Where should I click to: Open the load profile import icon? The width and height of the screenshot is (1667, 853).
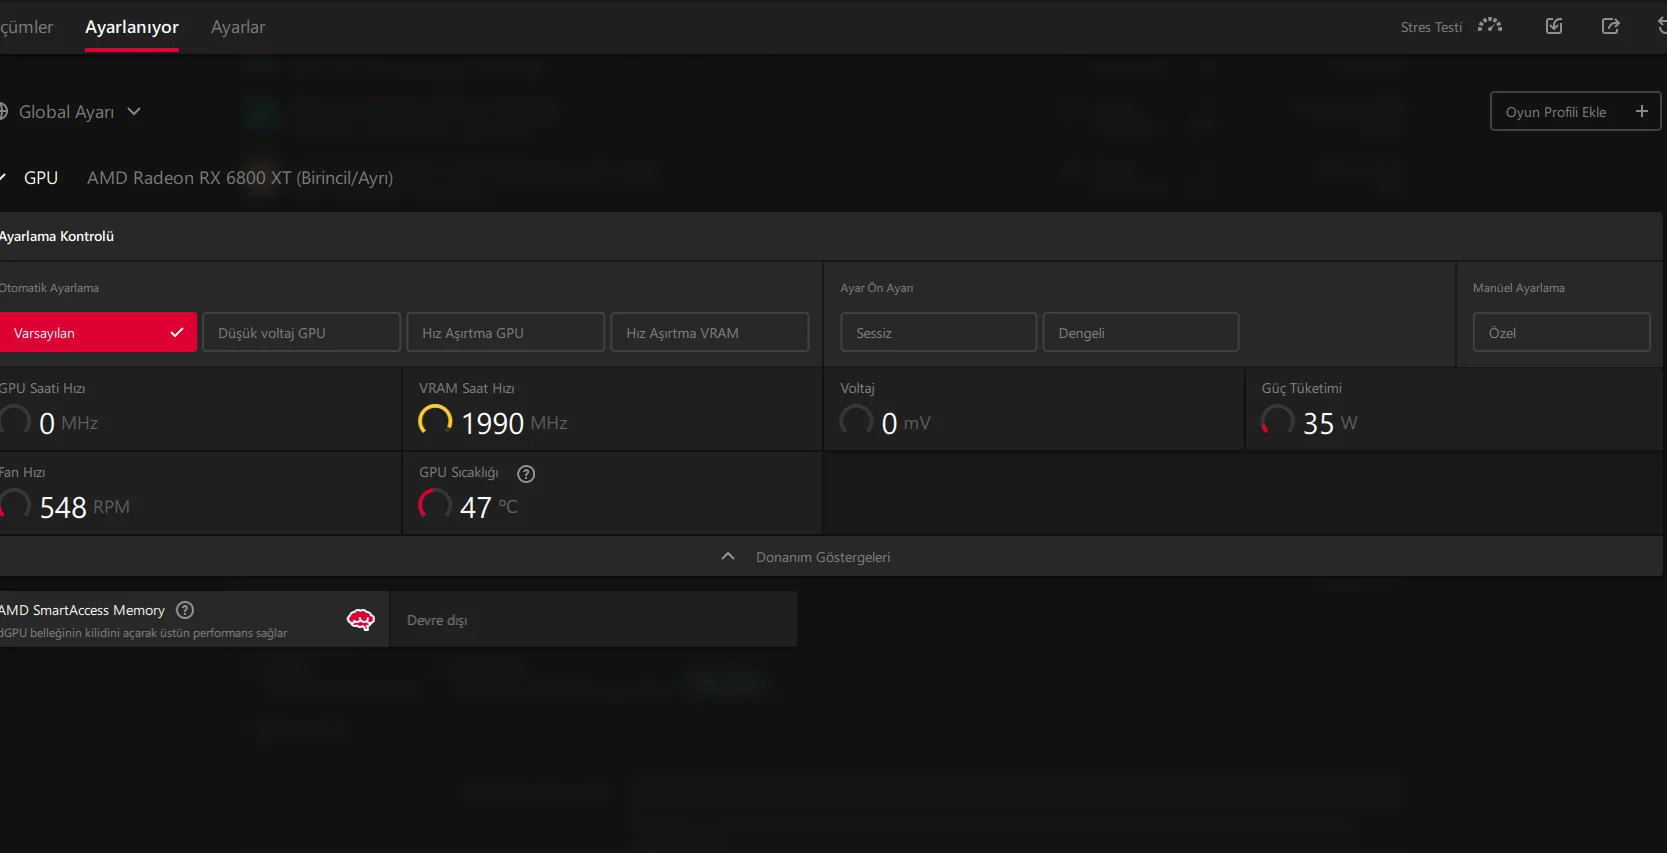1554,26
